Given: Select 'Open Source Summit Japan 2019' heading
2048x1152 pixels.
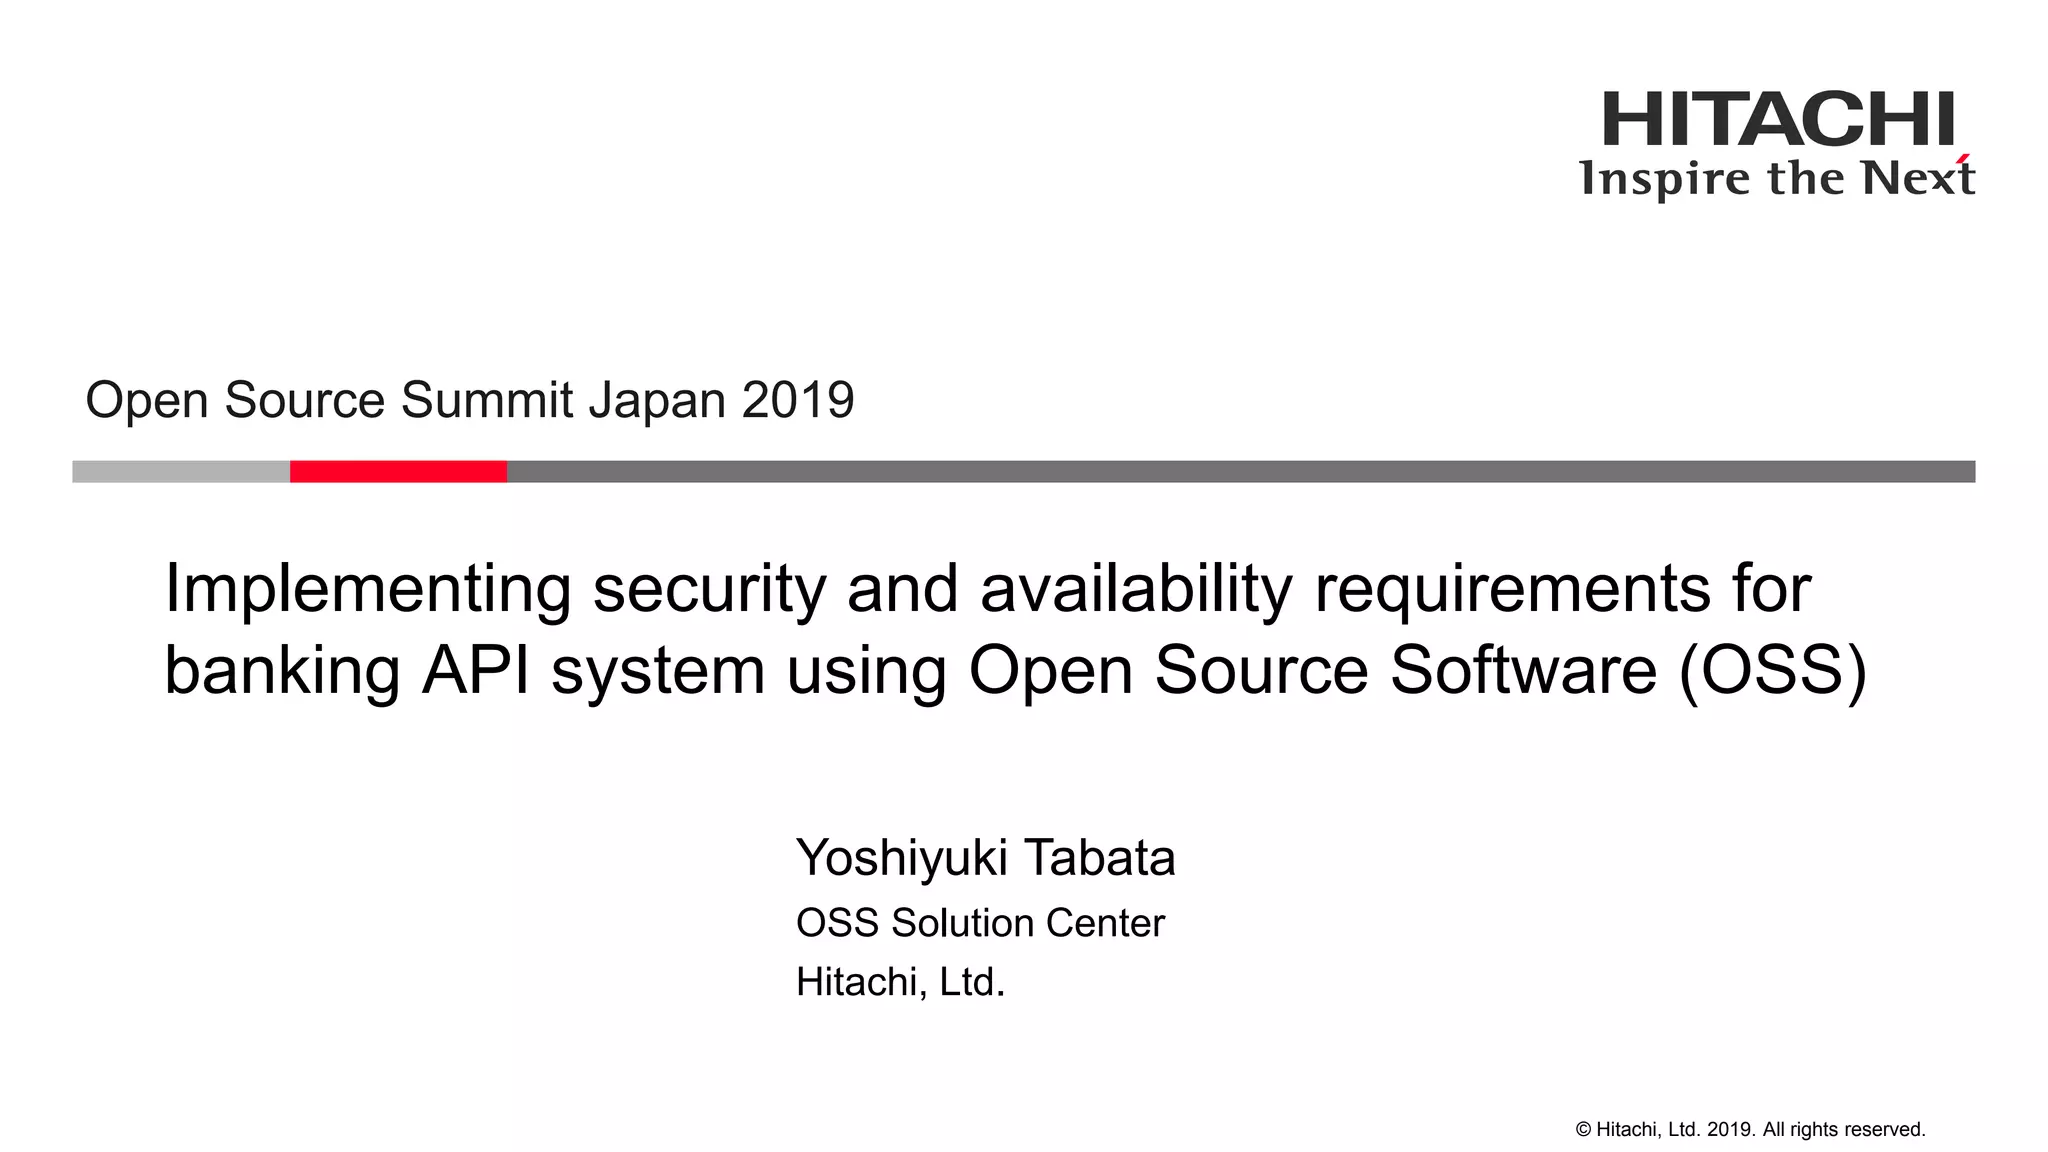Looking at the screenshot, I should [470, 400].
